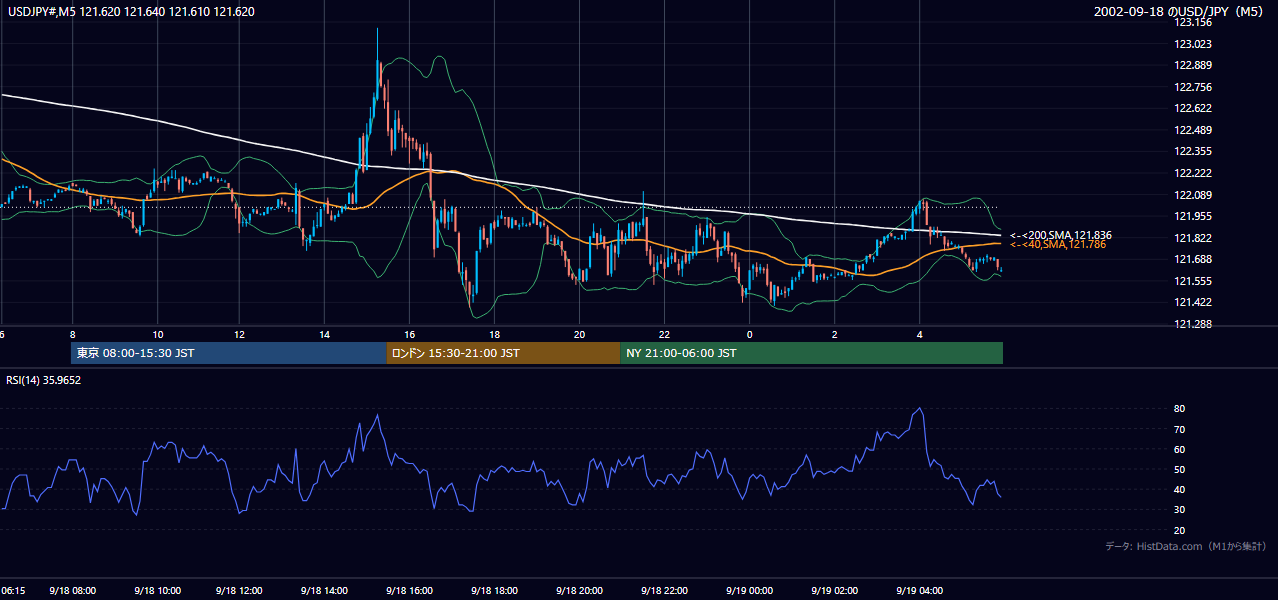The width and height of the screenshot is (1278, 600).
Task: Click hour label 18 under the price chart
Action: point(495,334)
